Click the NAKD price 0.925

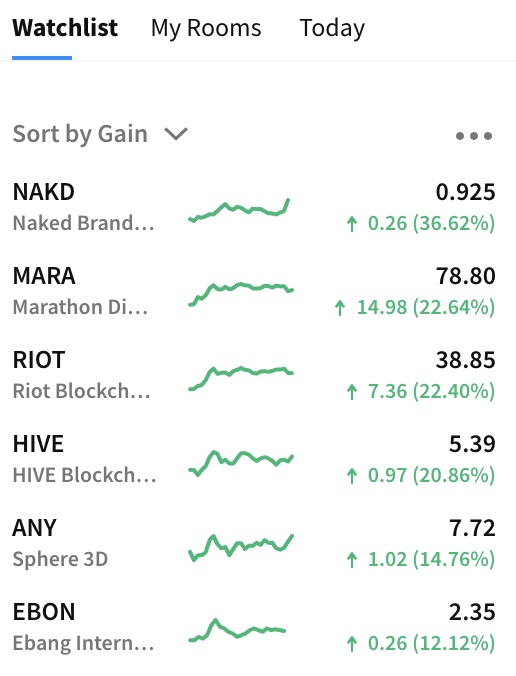coord(466,192)
